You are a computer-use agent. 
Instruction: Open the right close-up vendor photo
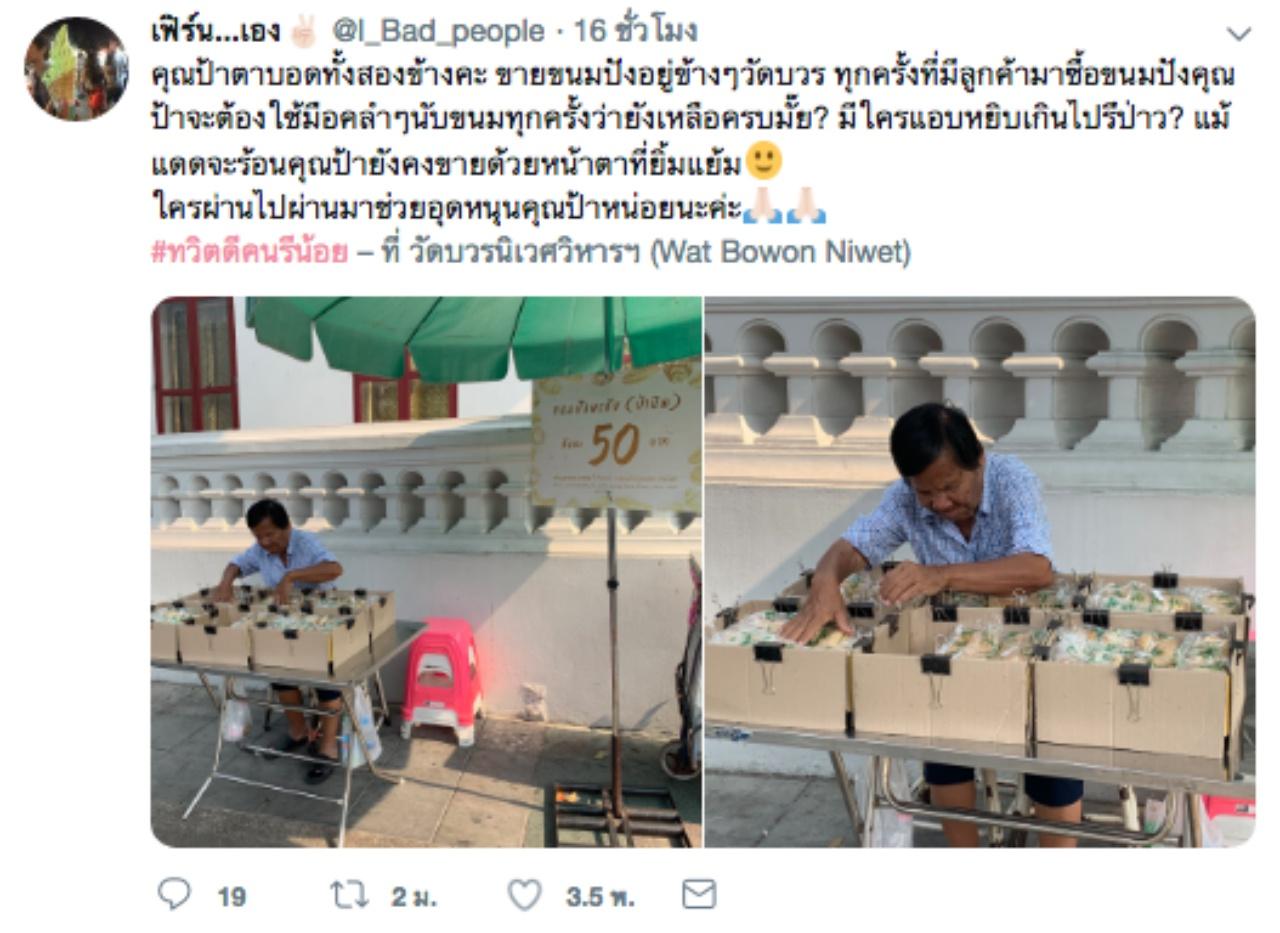[980, 572]
